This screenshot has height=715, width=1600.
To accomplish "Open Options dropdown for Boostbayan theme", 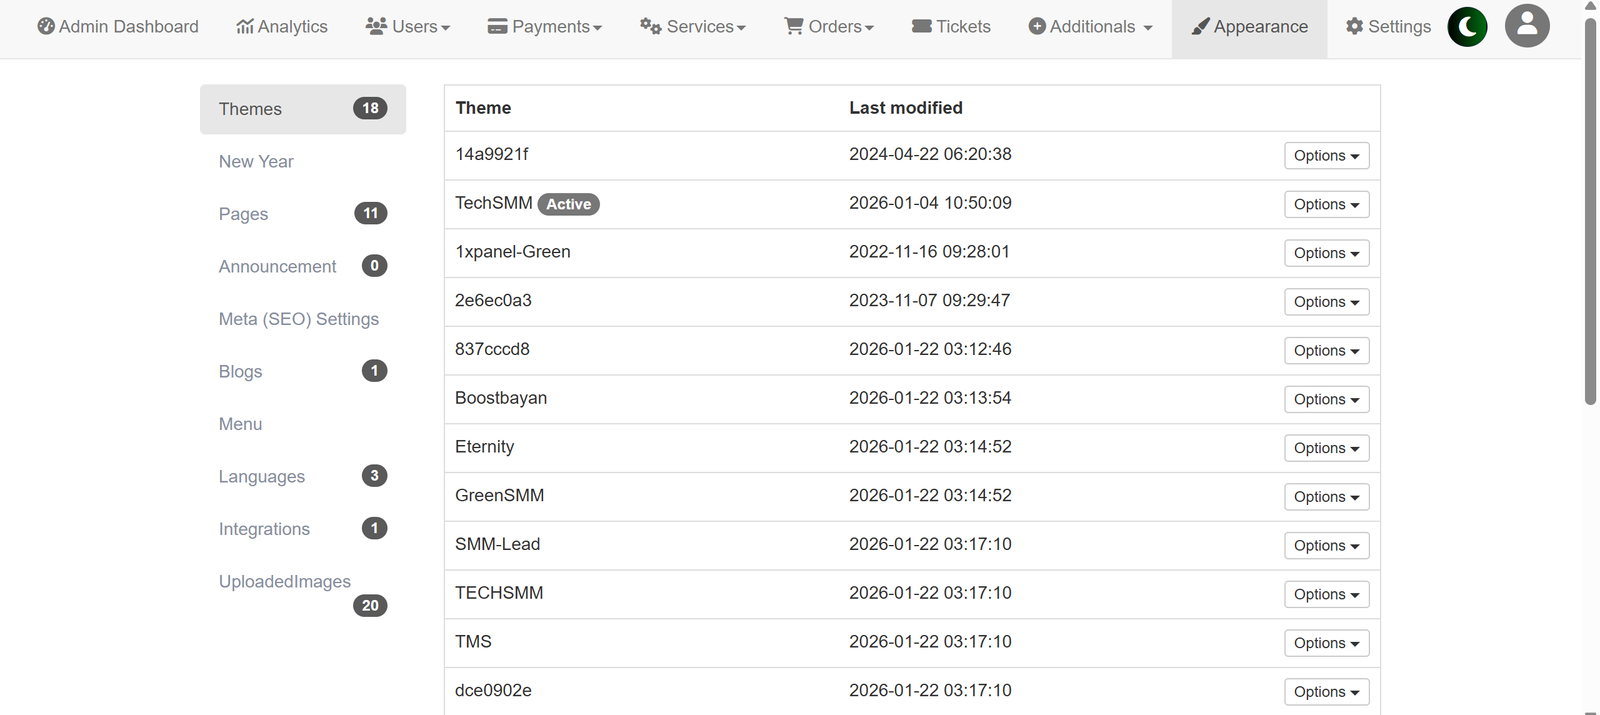I will [x=1326, y=400].
